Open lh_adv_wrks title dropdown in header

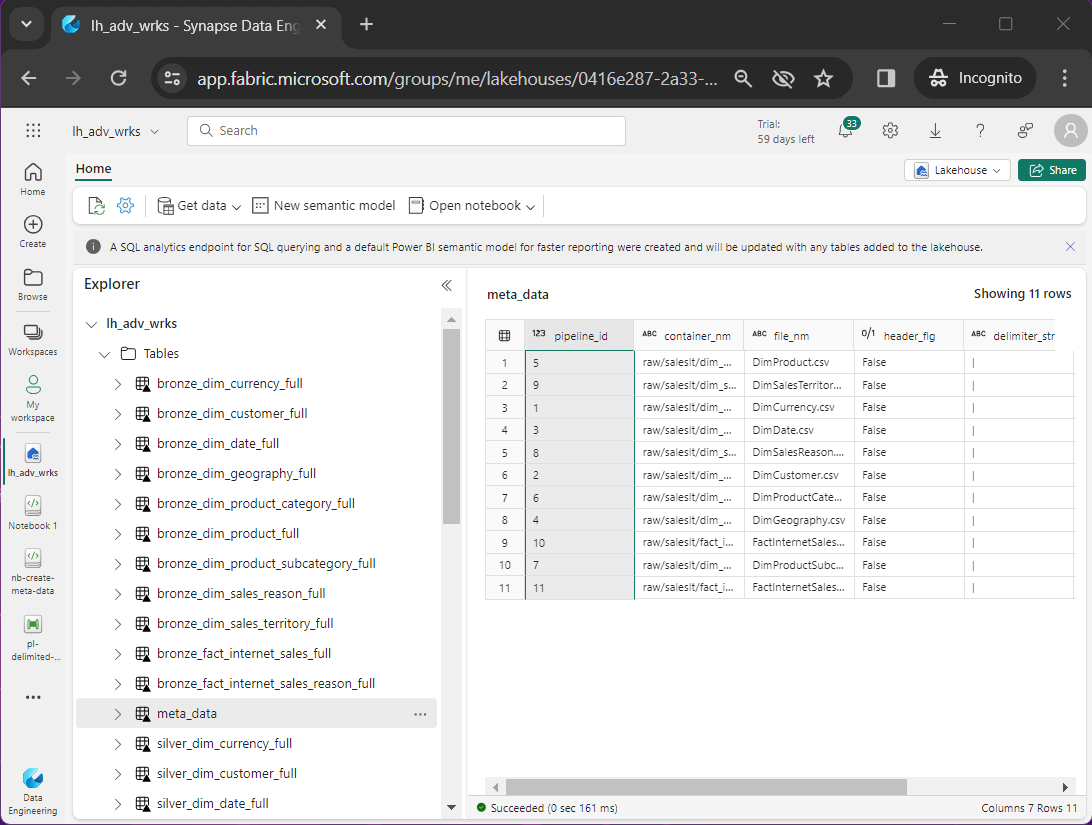116,131
